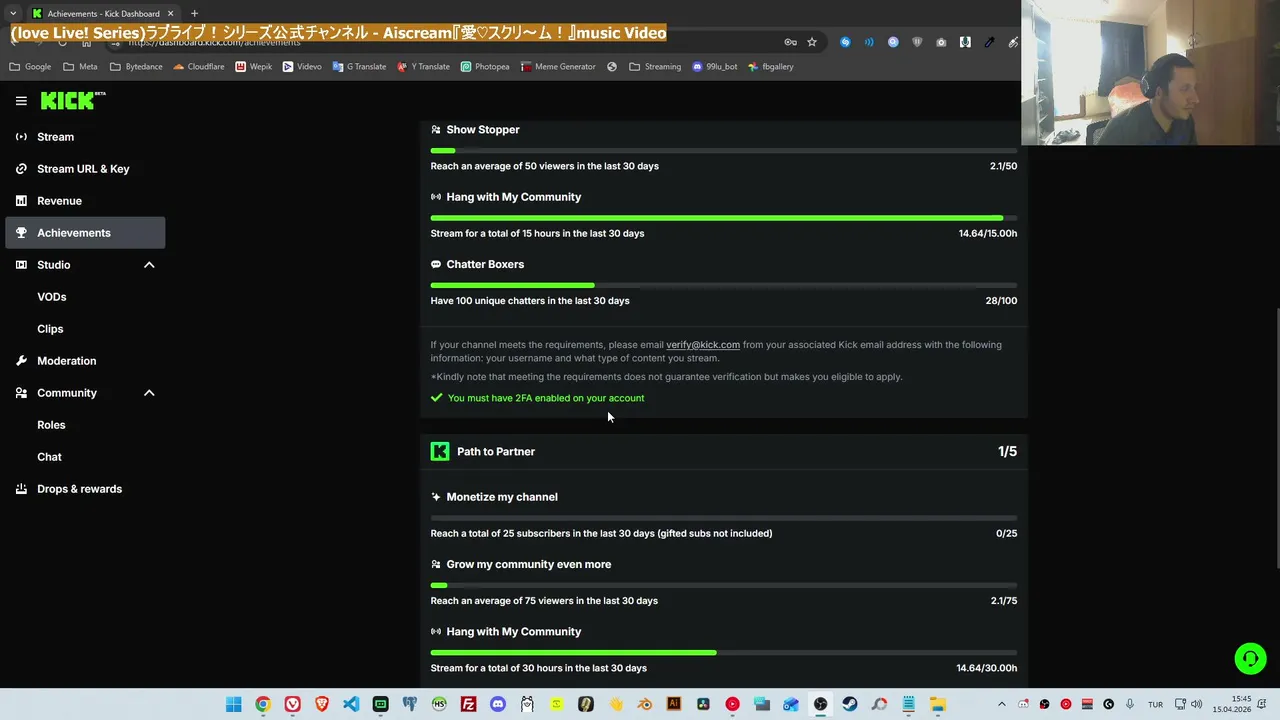Open a new browser tab with the plus button
This screenshot has height=720, width=1280.
pos(194,14)
